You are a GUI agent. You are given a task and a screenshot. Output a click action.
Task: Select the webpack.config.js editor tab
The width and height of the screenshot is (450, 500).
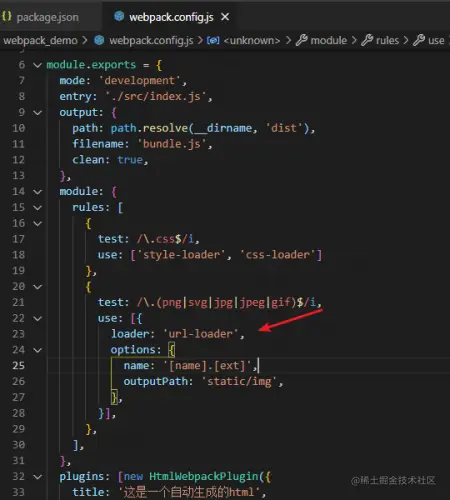tap(171, 17)
